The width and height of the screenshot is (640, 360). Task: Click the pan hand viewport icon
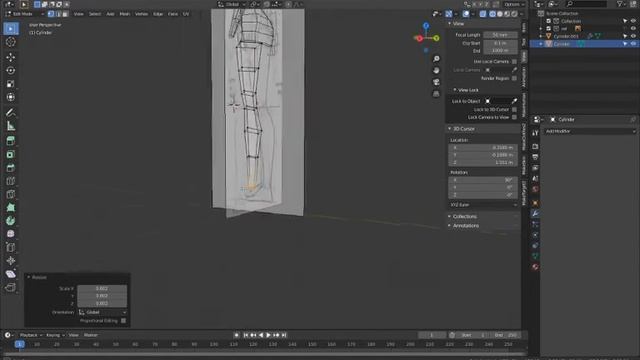coord(436,71)
